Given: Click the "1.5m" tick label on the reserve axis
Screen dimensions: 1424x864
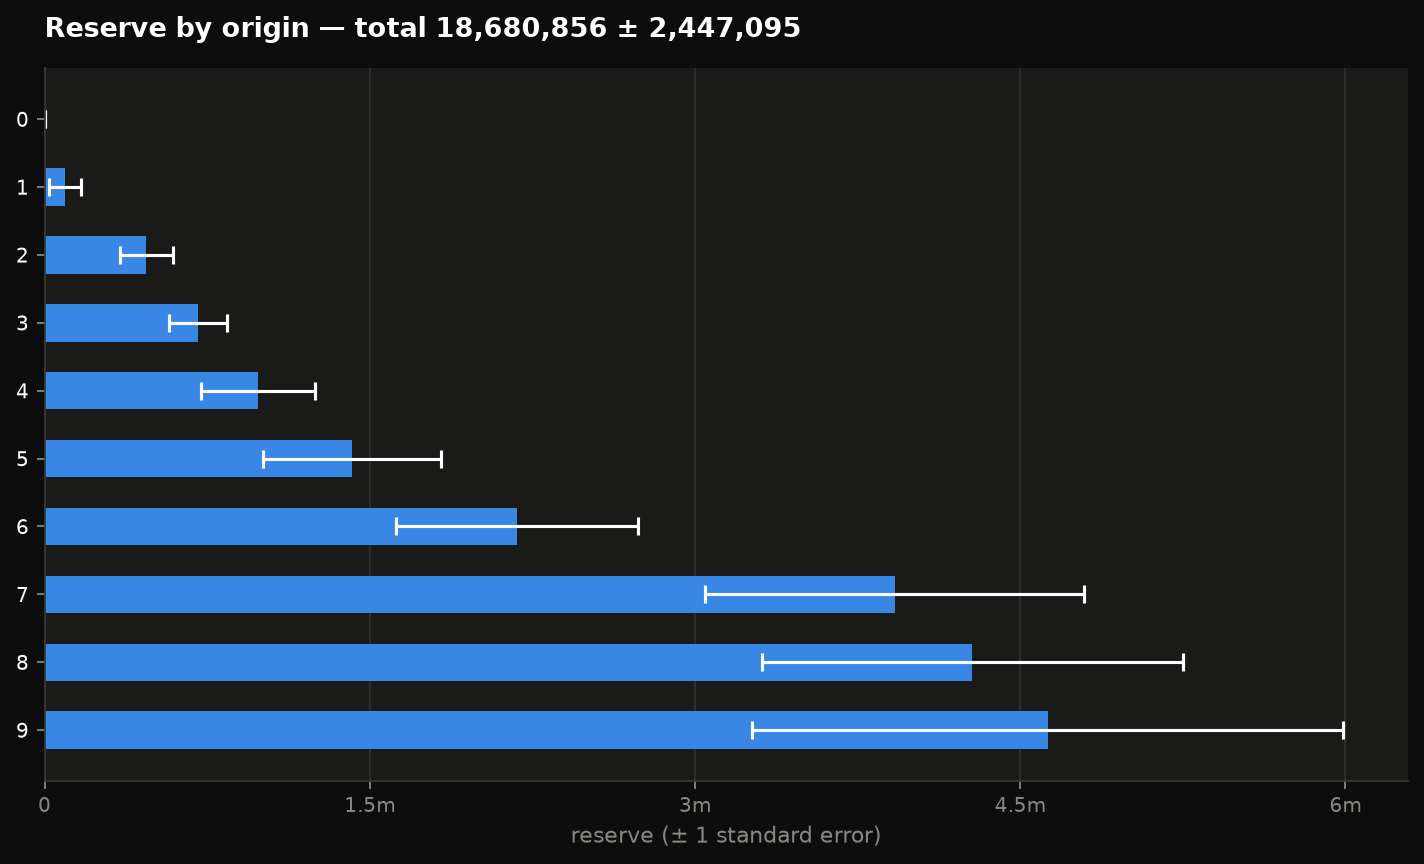Looking at the screenshot, I should [x=370, y=806].
